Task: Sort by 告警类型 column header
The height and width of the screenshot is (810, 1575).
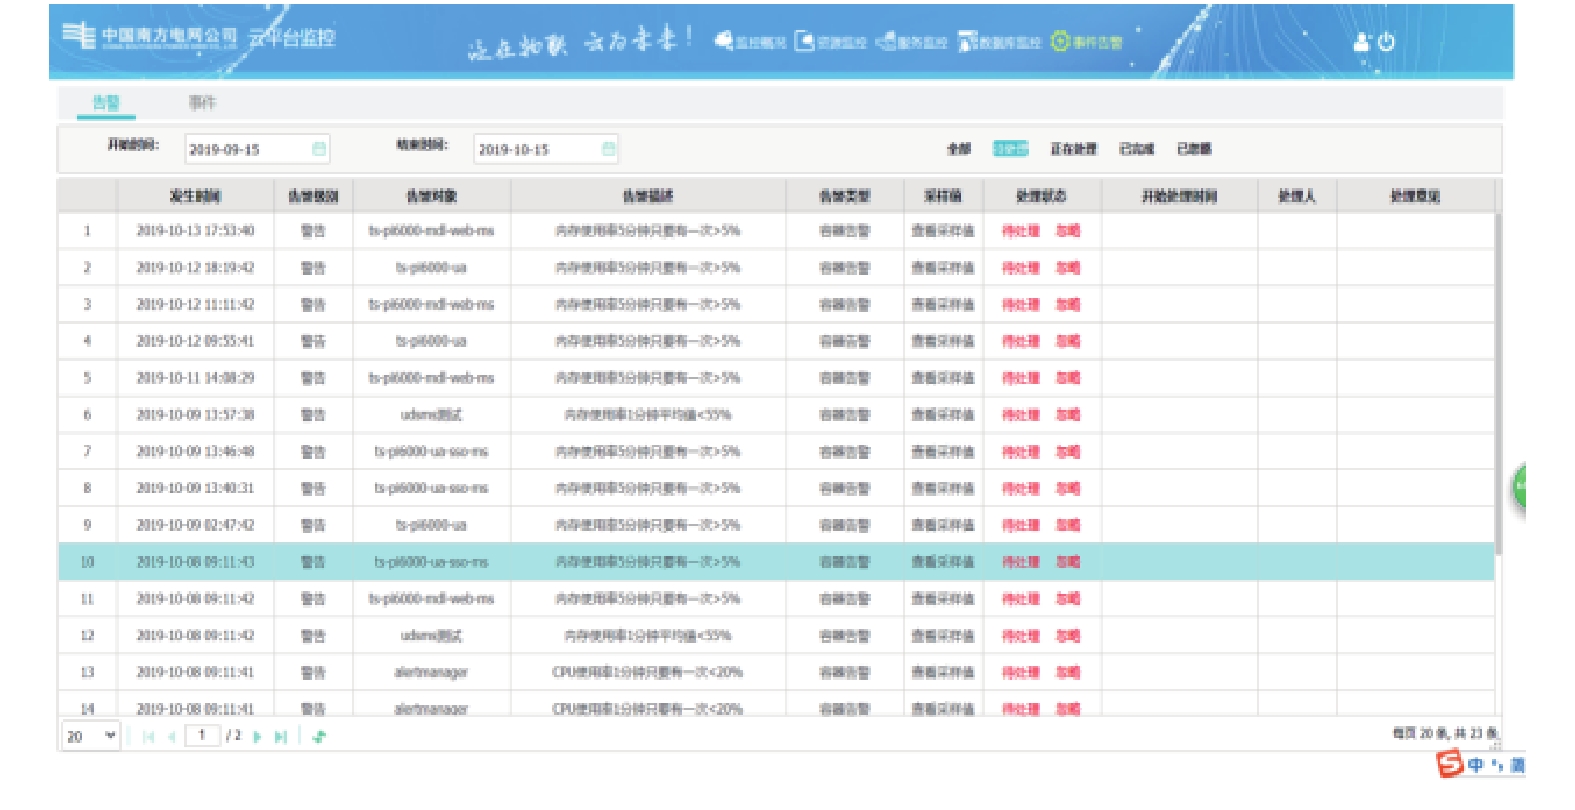Action: 844,196
